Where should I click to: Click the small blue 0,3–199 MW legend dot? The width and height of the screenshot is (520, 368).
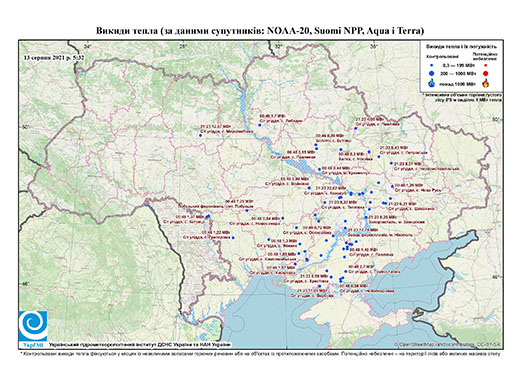pyautogui.click(x=431, y=66)
